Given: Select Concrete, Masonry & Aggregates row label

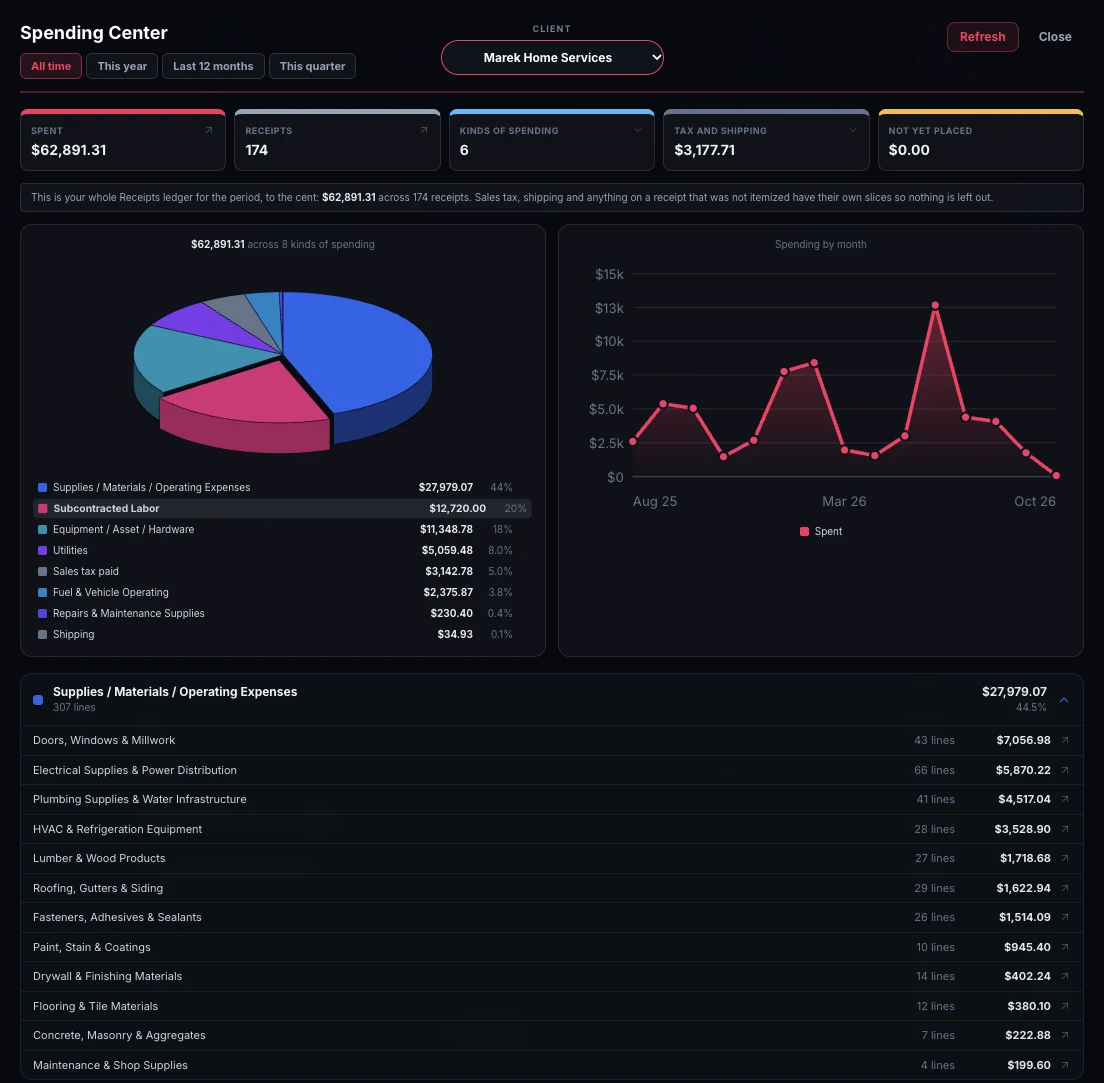Looking at the screenshot, I should coord(120,1036).
